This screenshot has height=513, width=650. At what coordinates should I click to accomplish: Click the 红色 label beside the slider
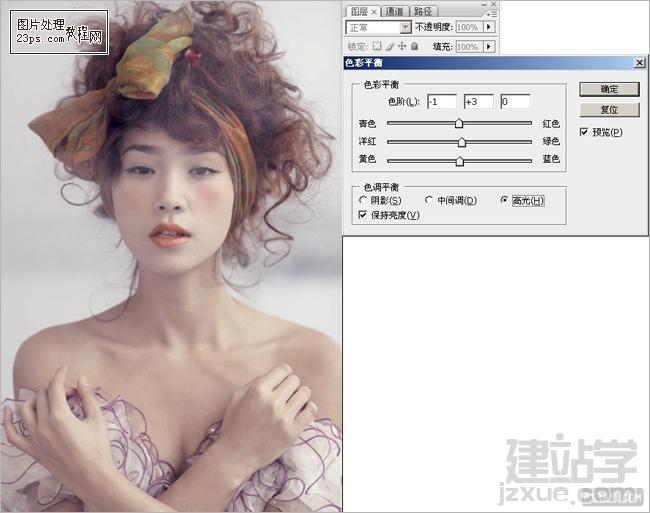tap(551, 123)
